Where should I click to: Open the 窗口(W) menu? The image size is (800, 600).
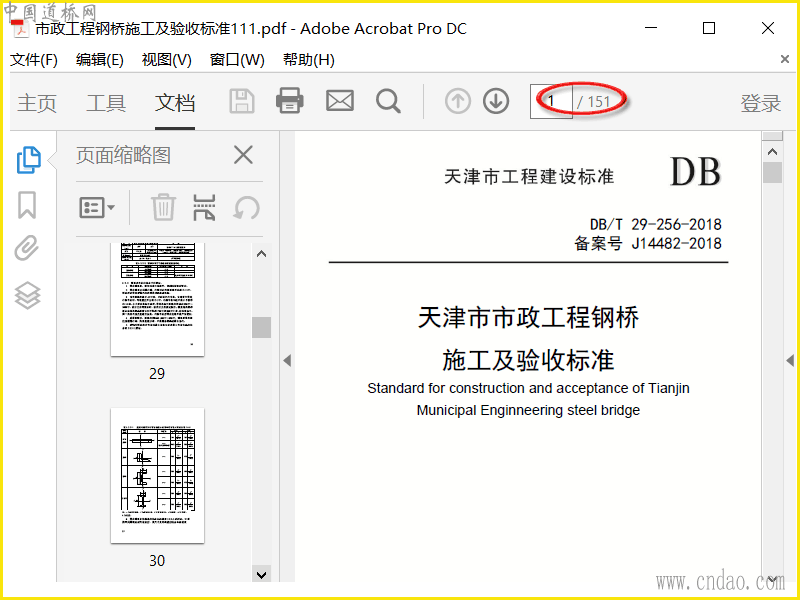[x=237, y=60]
